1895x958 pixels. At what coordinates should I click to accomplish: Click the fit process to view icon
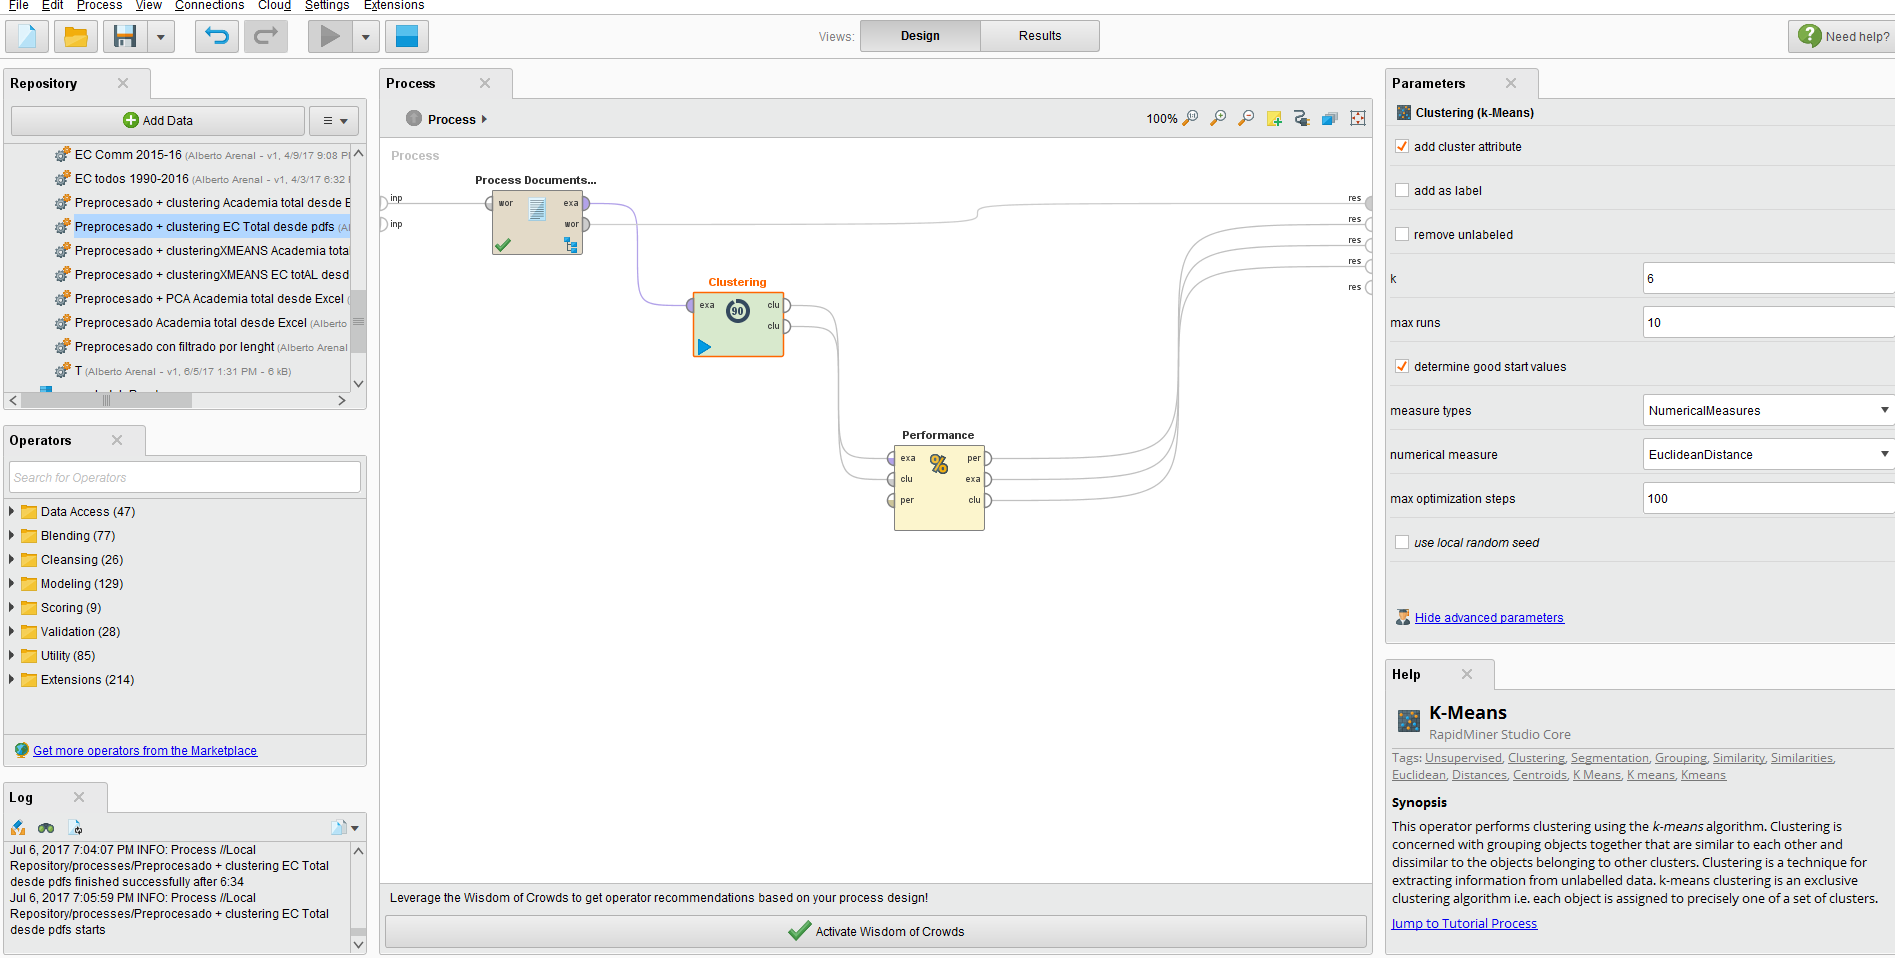1357,118
